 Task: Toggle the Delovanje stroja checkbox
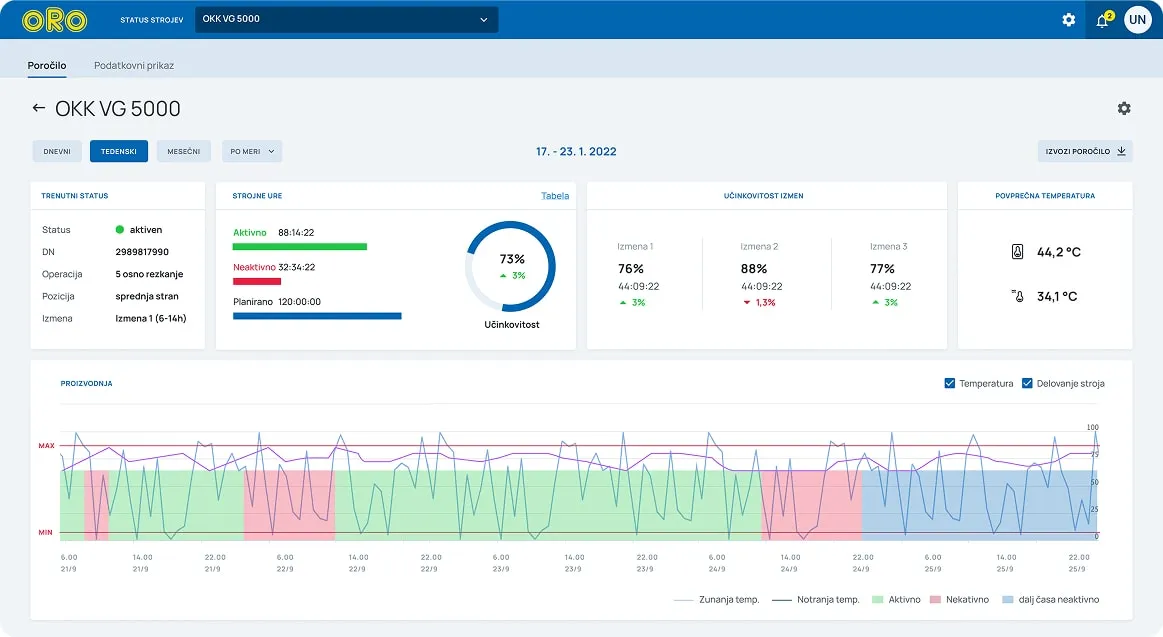tap(1027, 383)
